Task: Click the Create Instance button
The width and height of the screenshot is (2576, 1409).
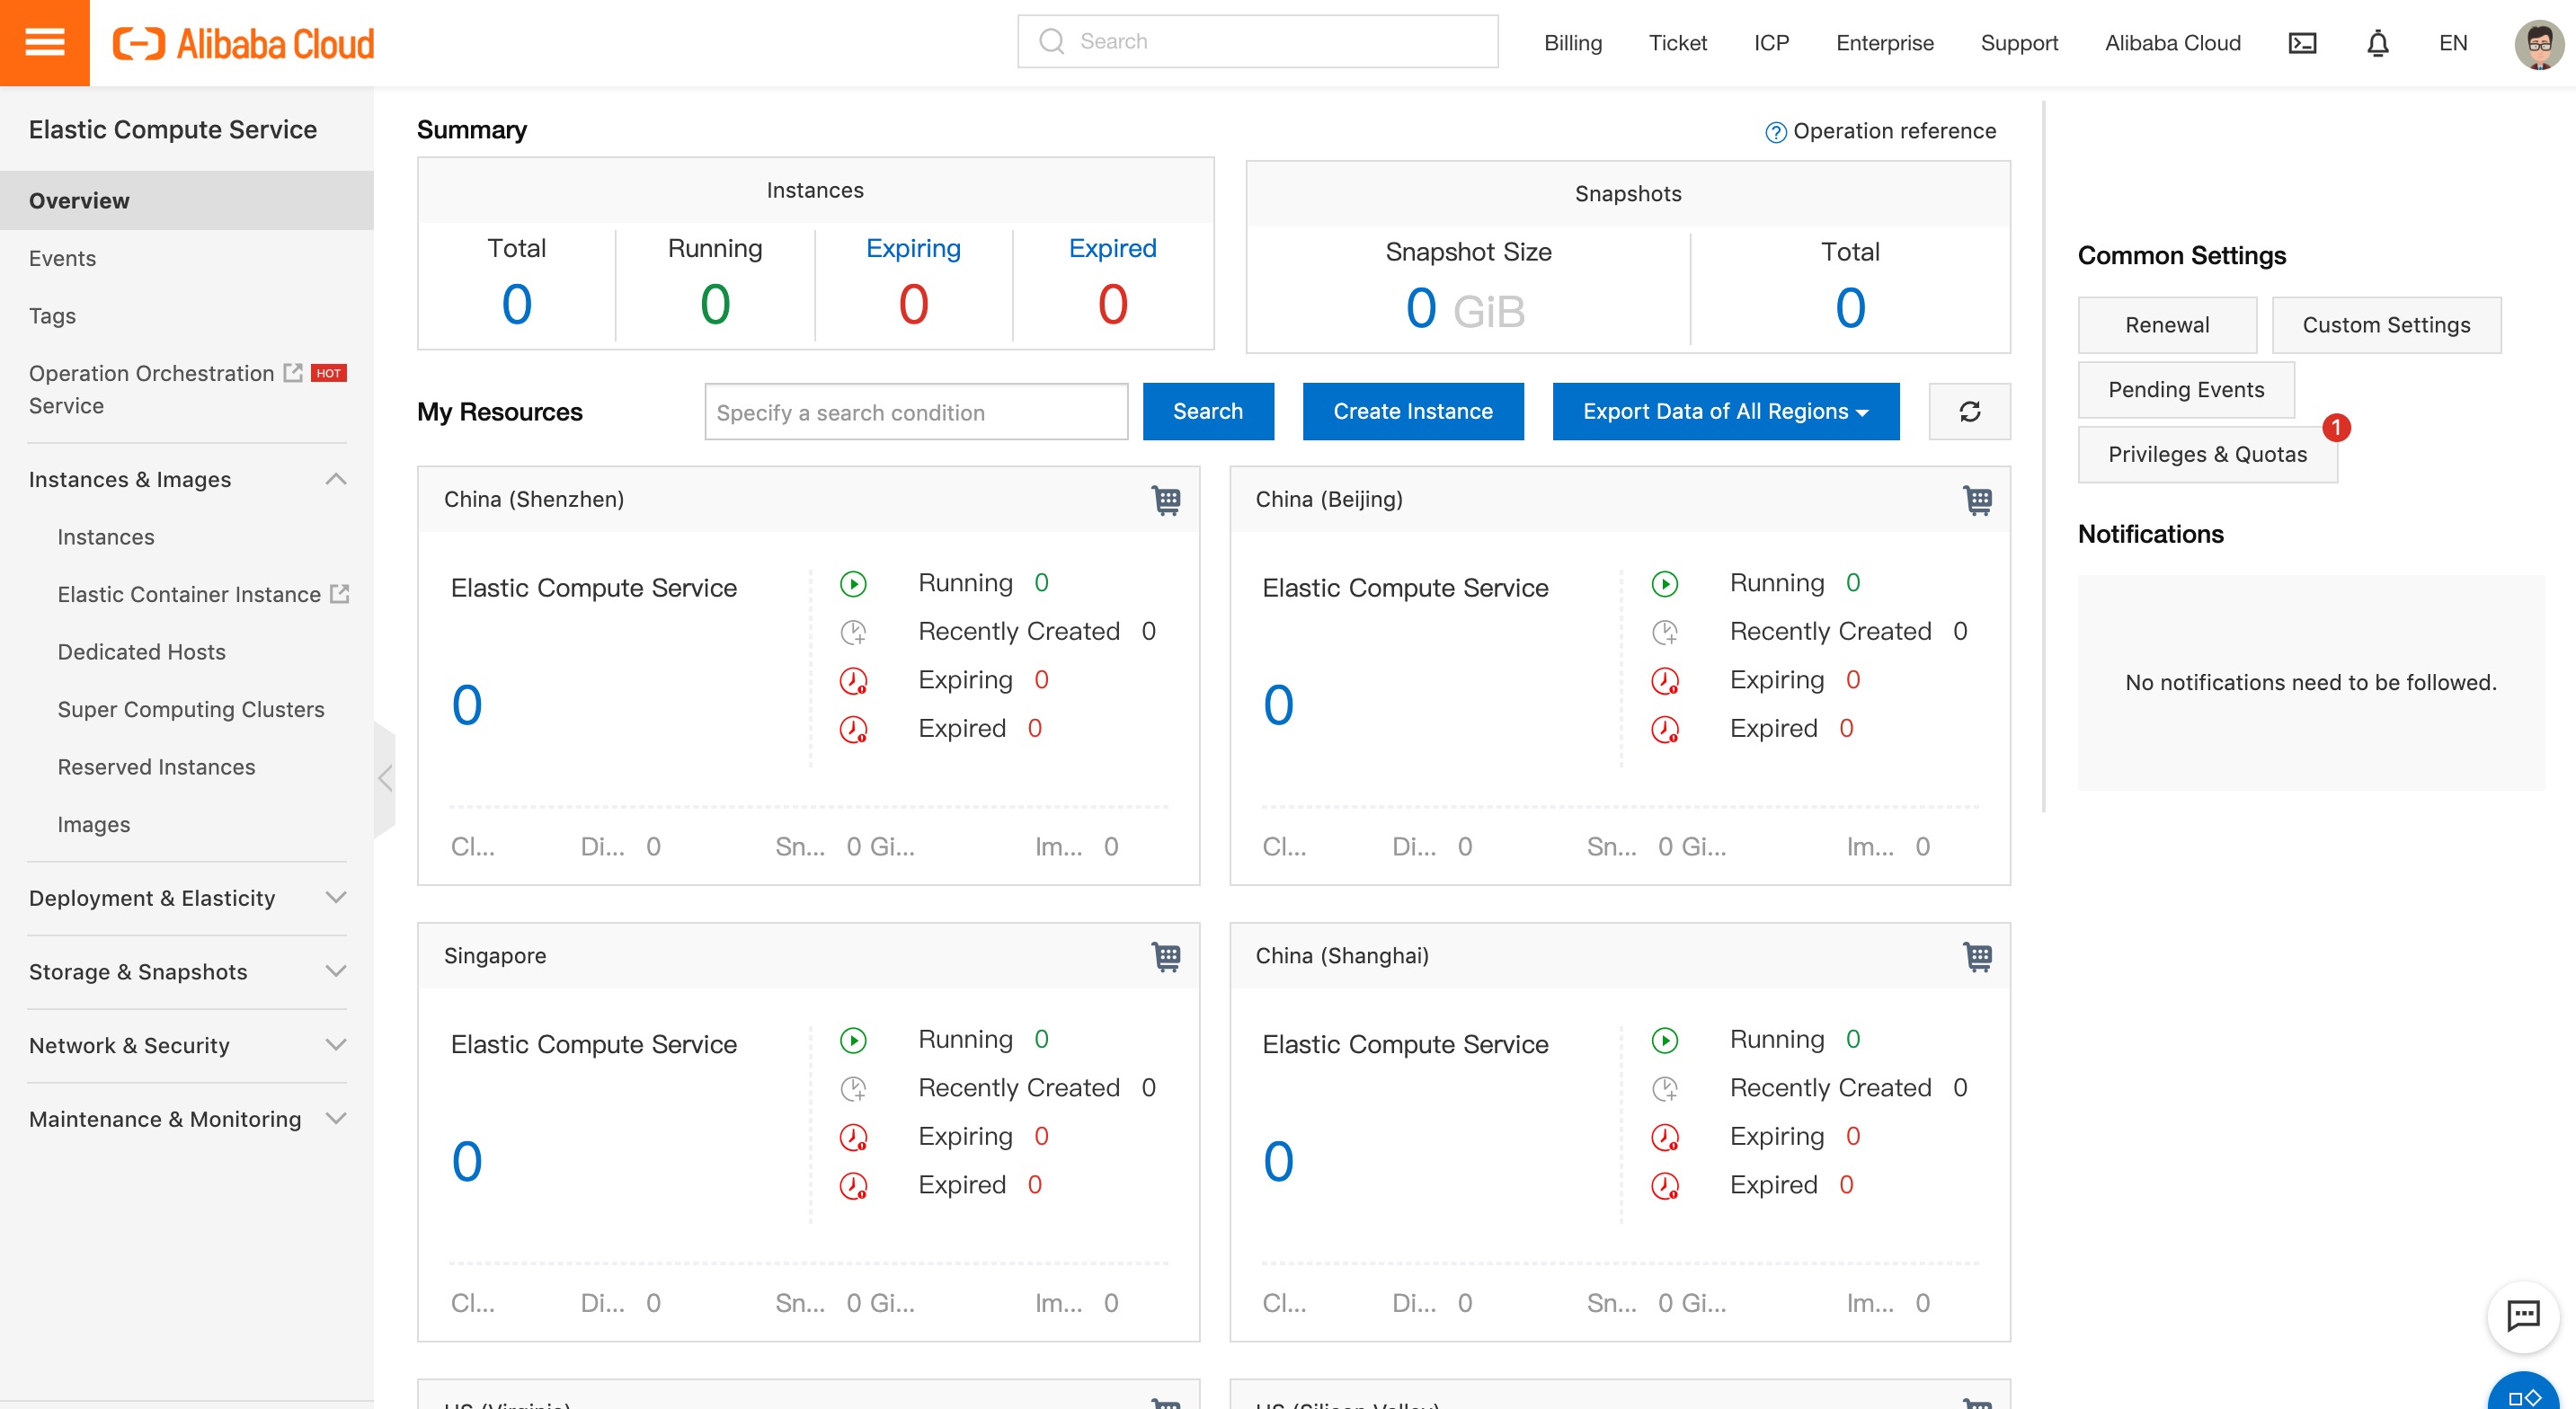Action: (1412, 412)
